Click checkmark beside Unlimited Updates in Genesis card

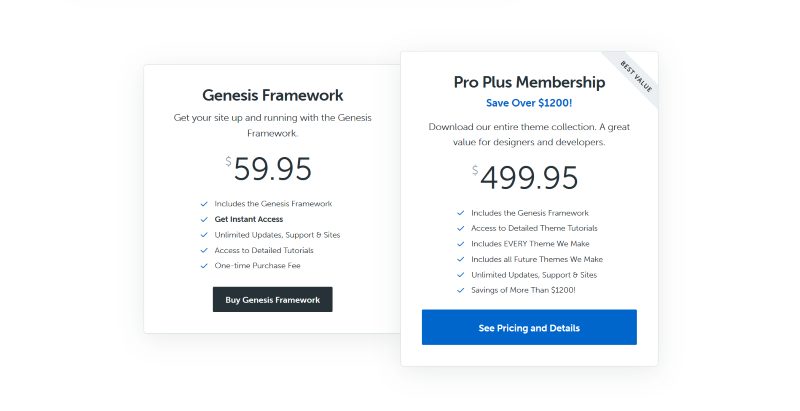pos(204,235)
